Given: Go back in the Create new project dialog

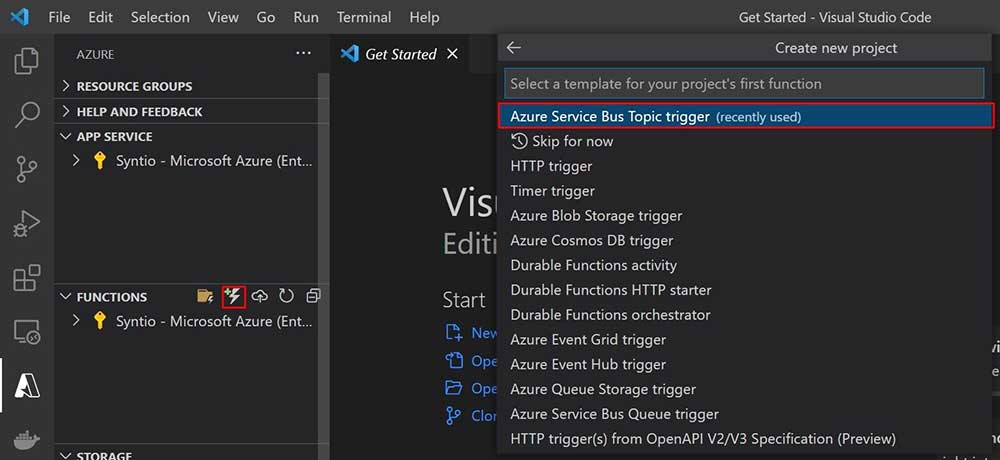Looking at the screenshot, I should (x=513, y=48).
